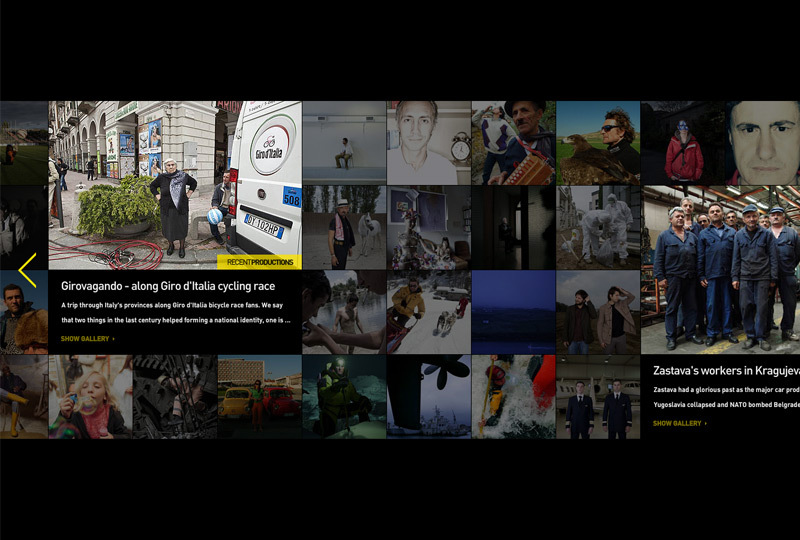Click the text 'Yugoslavia collapsed and NATO bombed Belgrade'
Viewport: 800px width, 540px height.
(727, 405)
